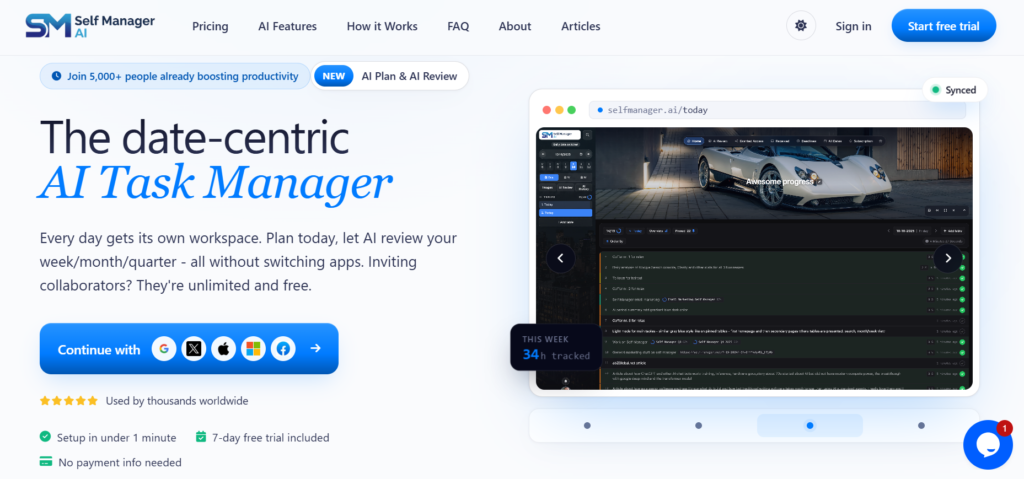The width and height of the screenshot is (1024, 479).
Task: Click the red dot in the preview window
Action: click(547, 110)
